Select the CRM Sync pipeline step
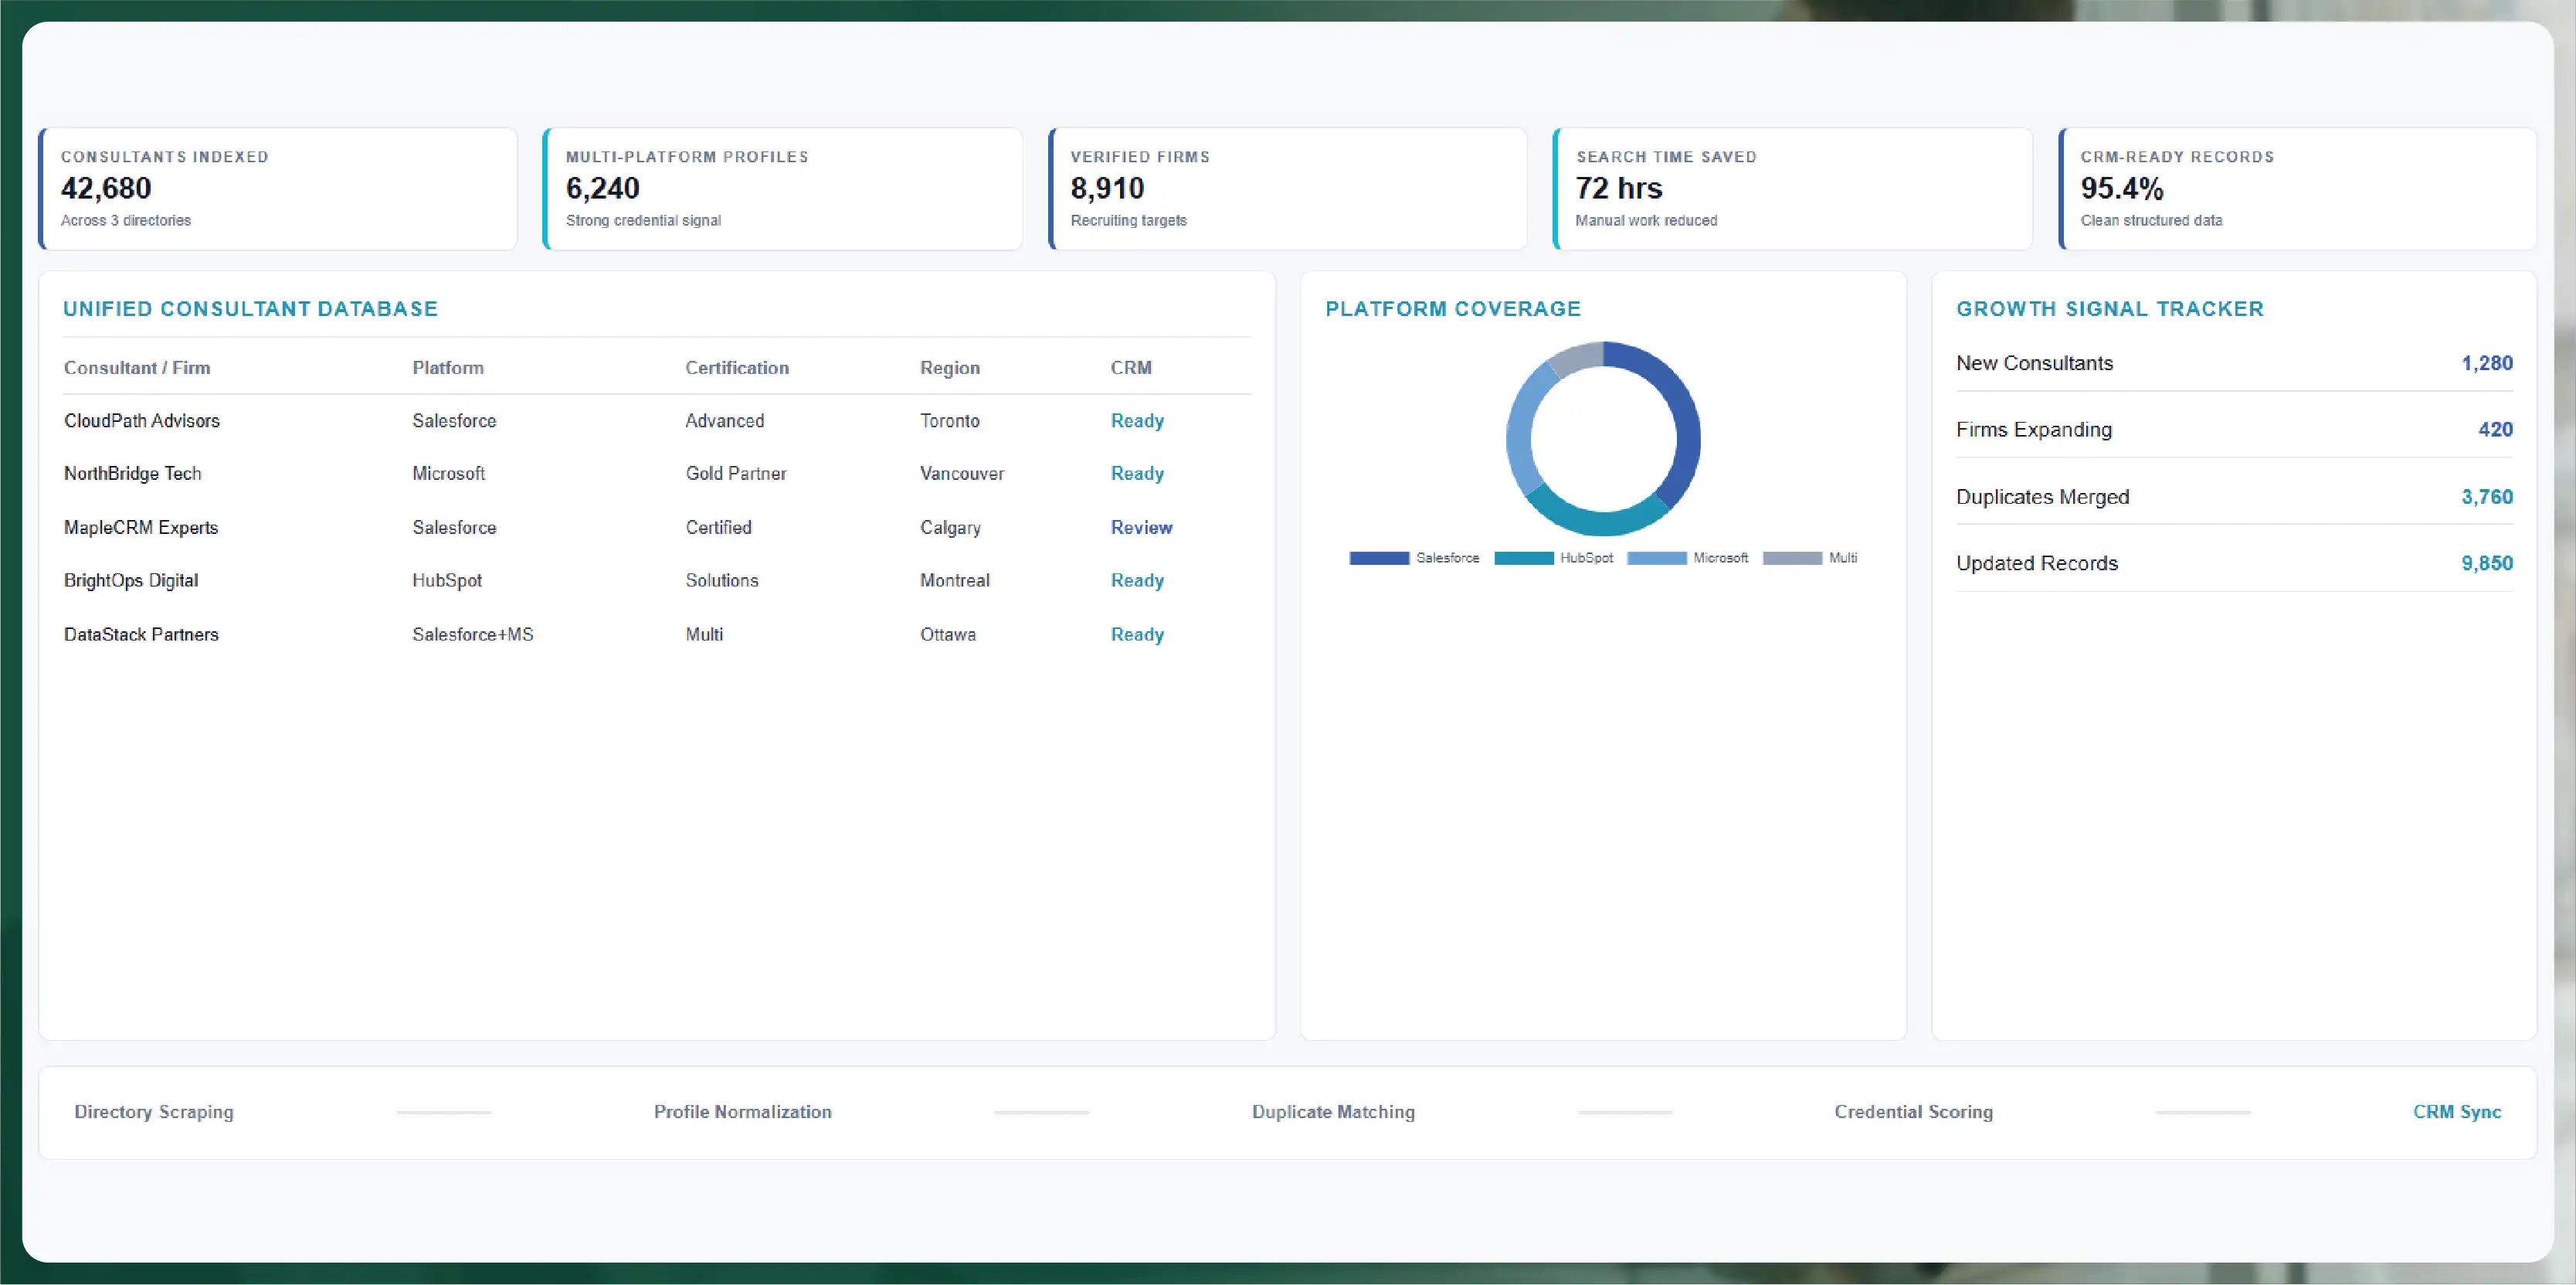Screen dimensions: 2576x1285 coord(2456,1112)
